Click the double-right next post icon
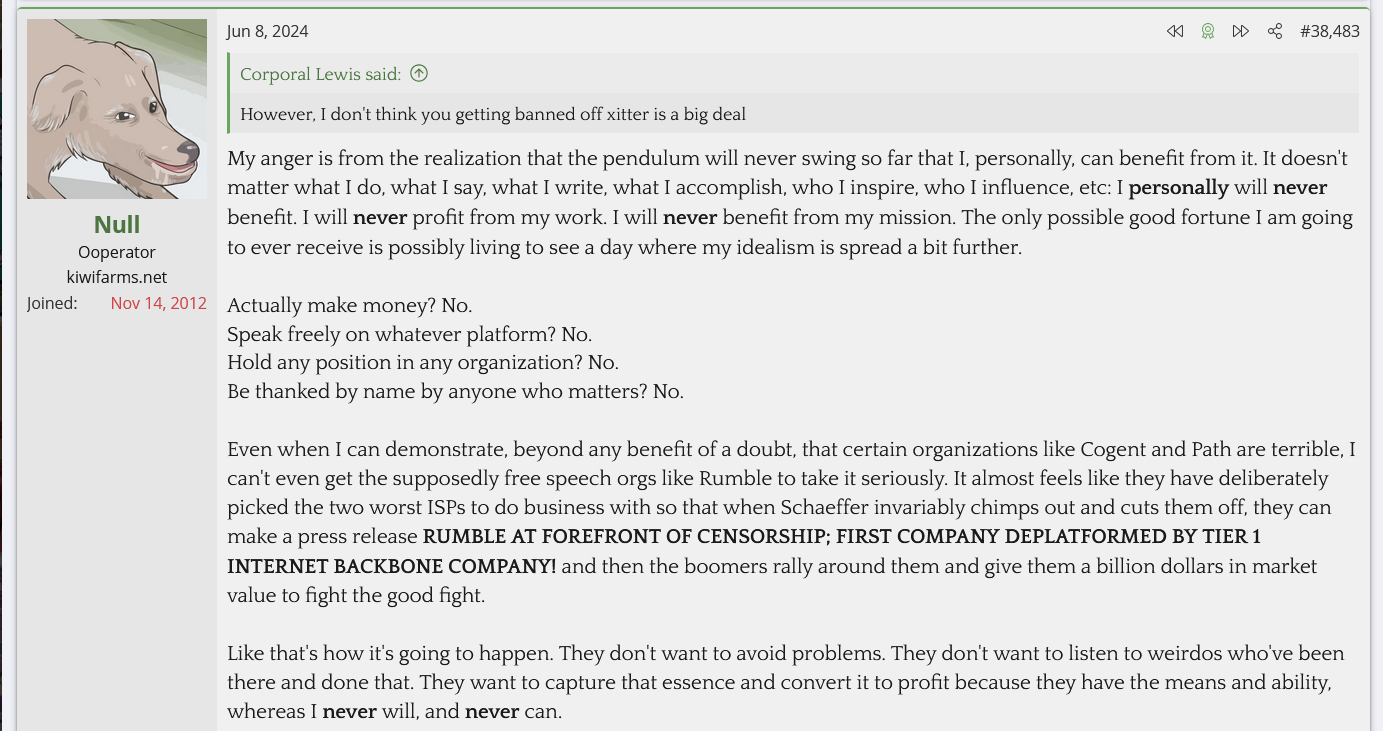Image resolution: width=1383 pixels, height=731 pixels. [x=1241, y=31]
